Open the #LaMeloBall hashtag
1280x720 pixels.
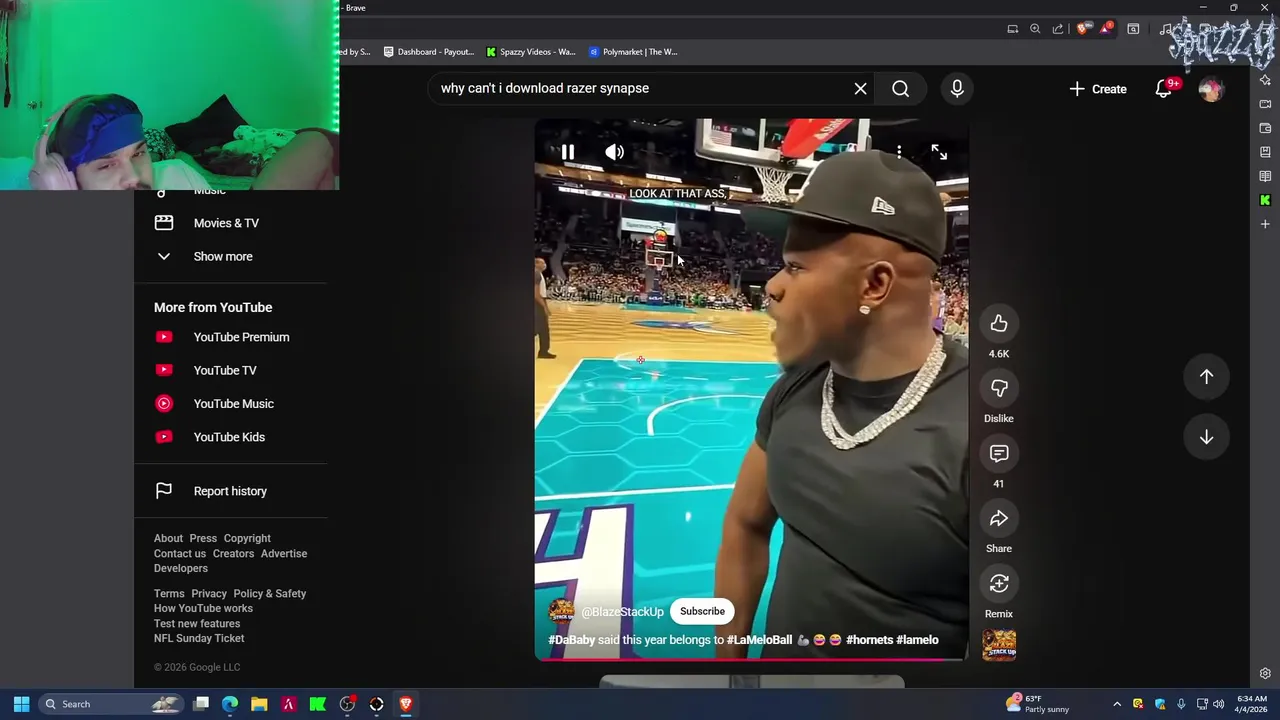click(759, 640)
